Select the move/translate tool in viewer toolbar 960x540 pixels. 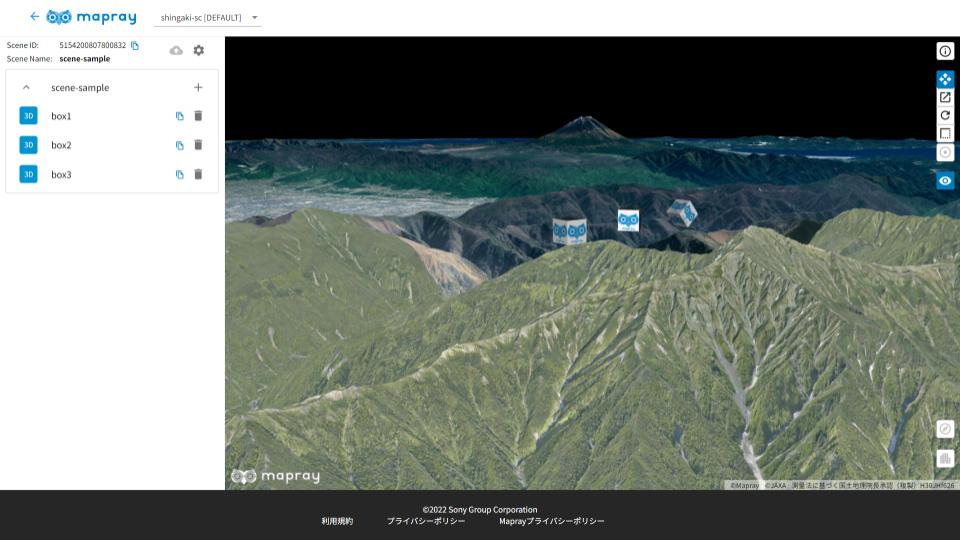(x=945, y=79)
